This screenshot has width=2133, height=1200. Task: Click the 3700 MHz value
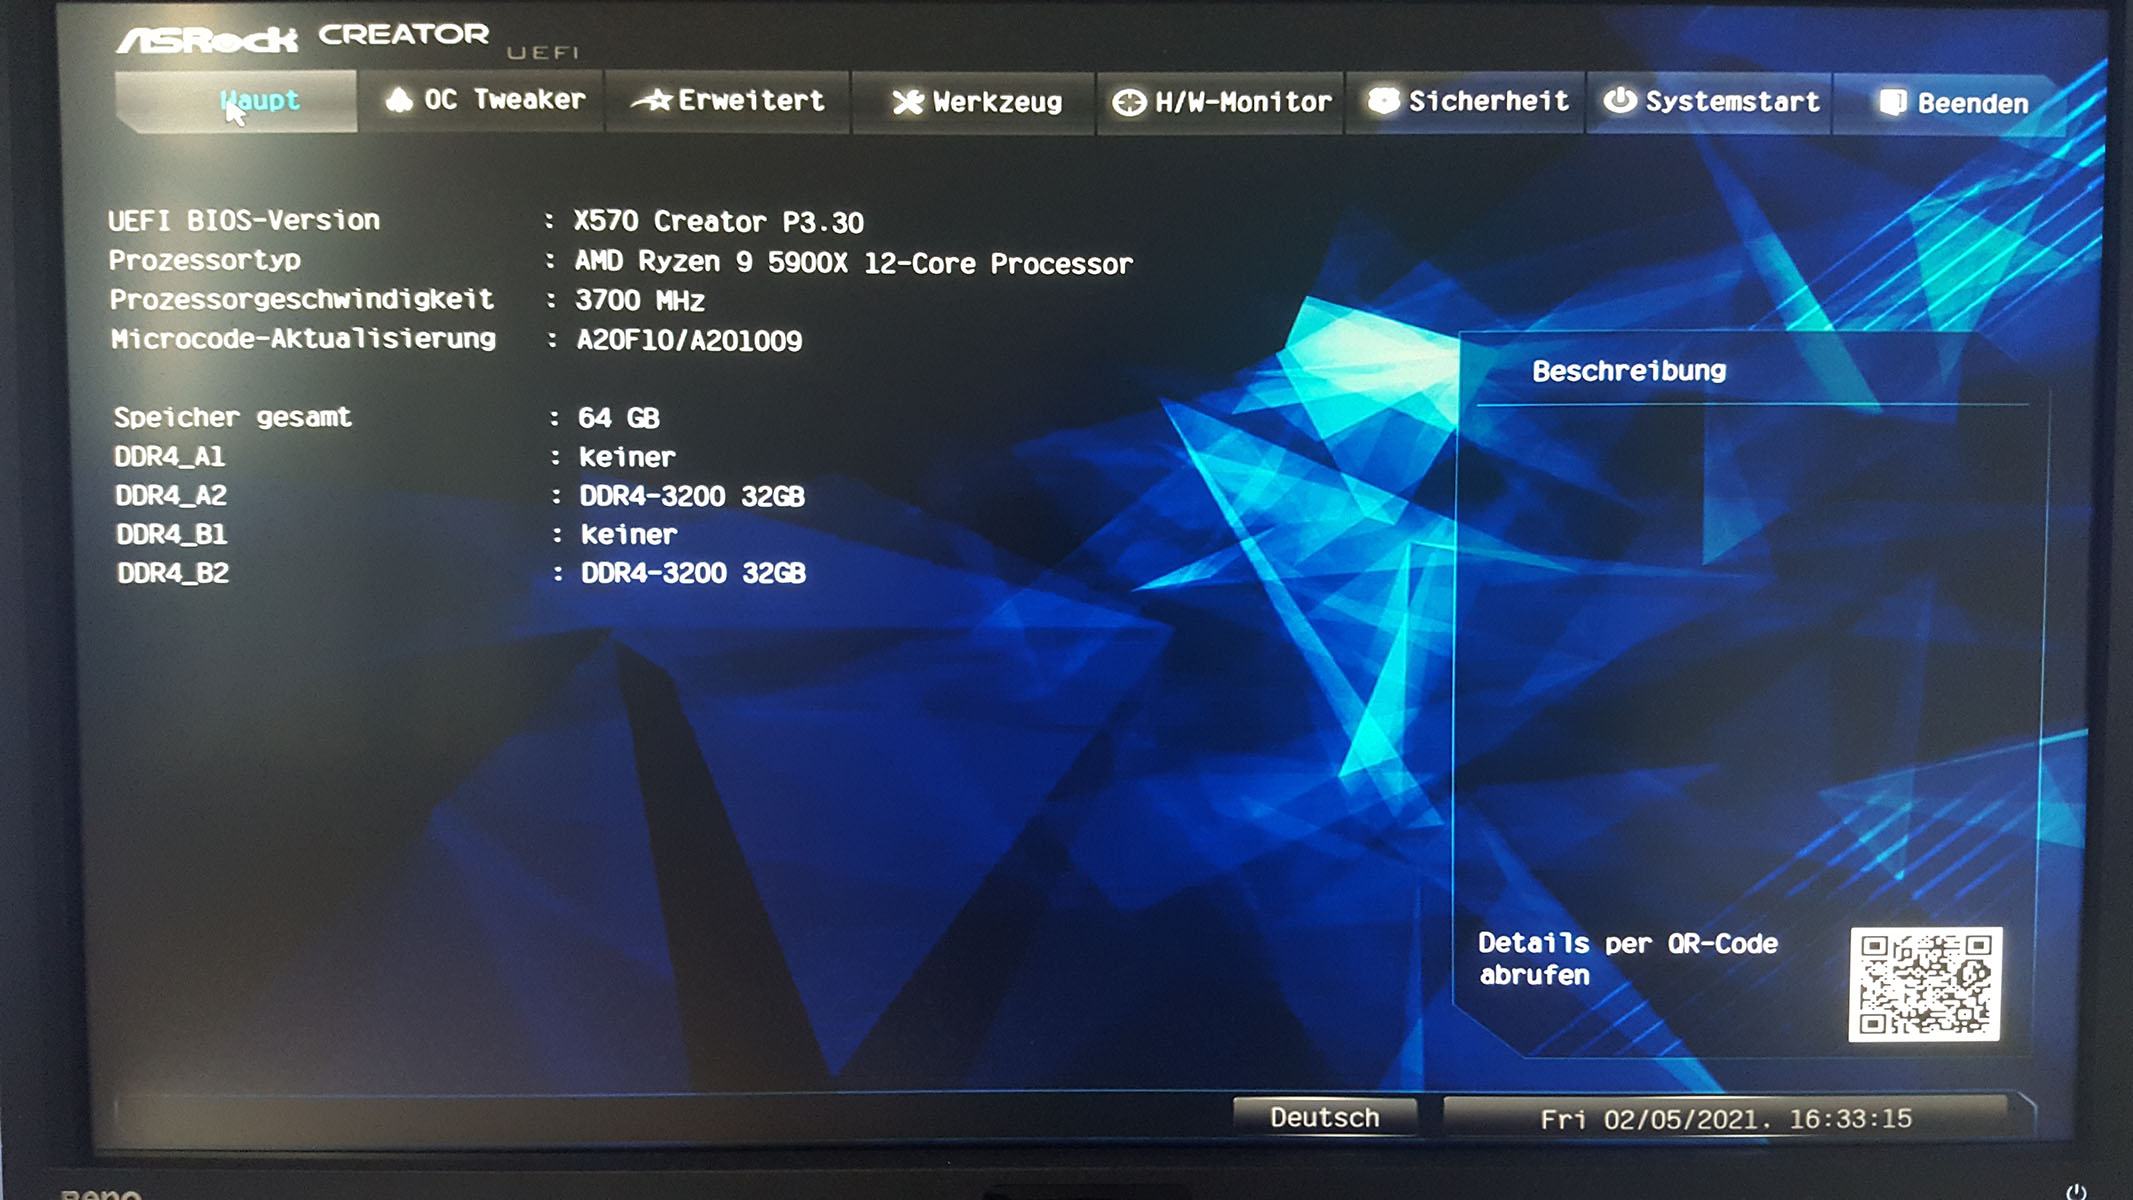[640, 301]
